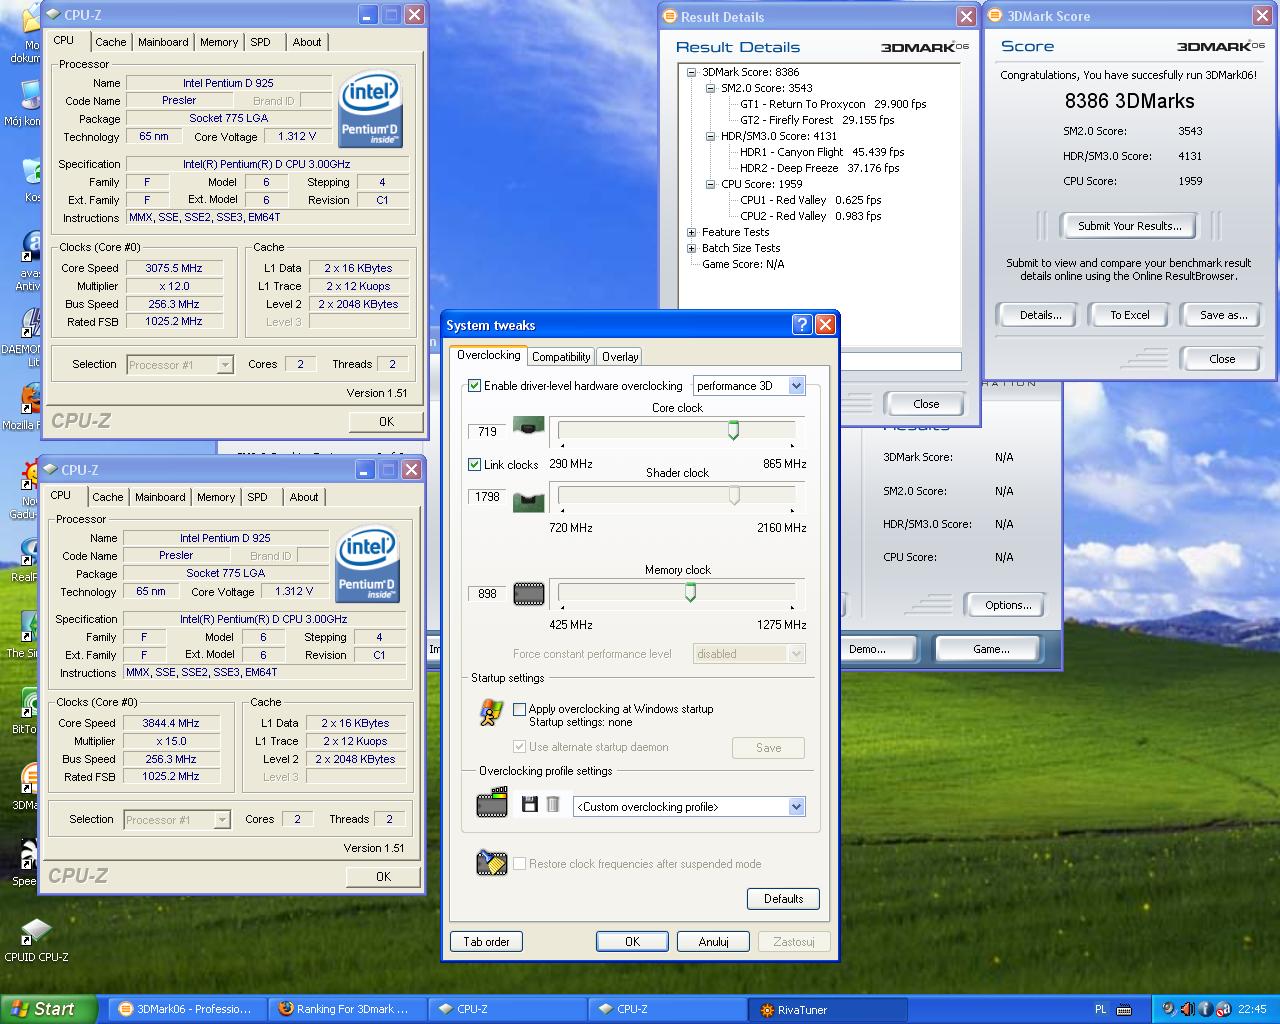Collapse the HDR/SM3.0 Score tree node
1280x1024 pixels.
pos(710,136)
